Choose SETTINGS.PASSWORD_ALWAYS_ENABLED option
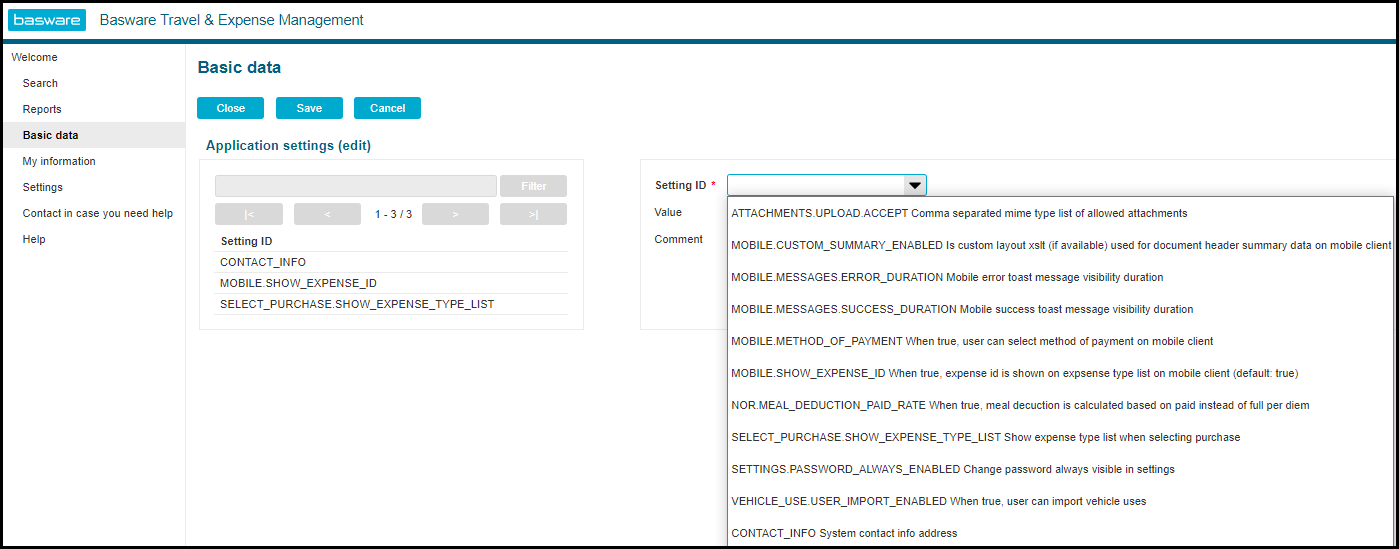 (x=952, y=469)
